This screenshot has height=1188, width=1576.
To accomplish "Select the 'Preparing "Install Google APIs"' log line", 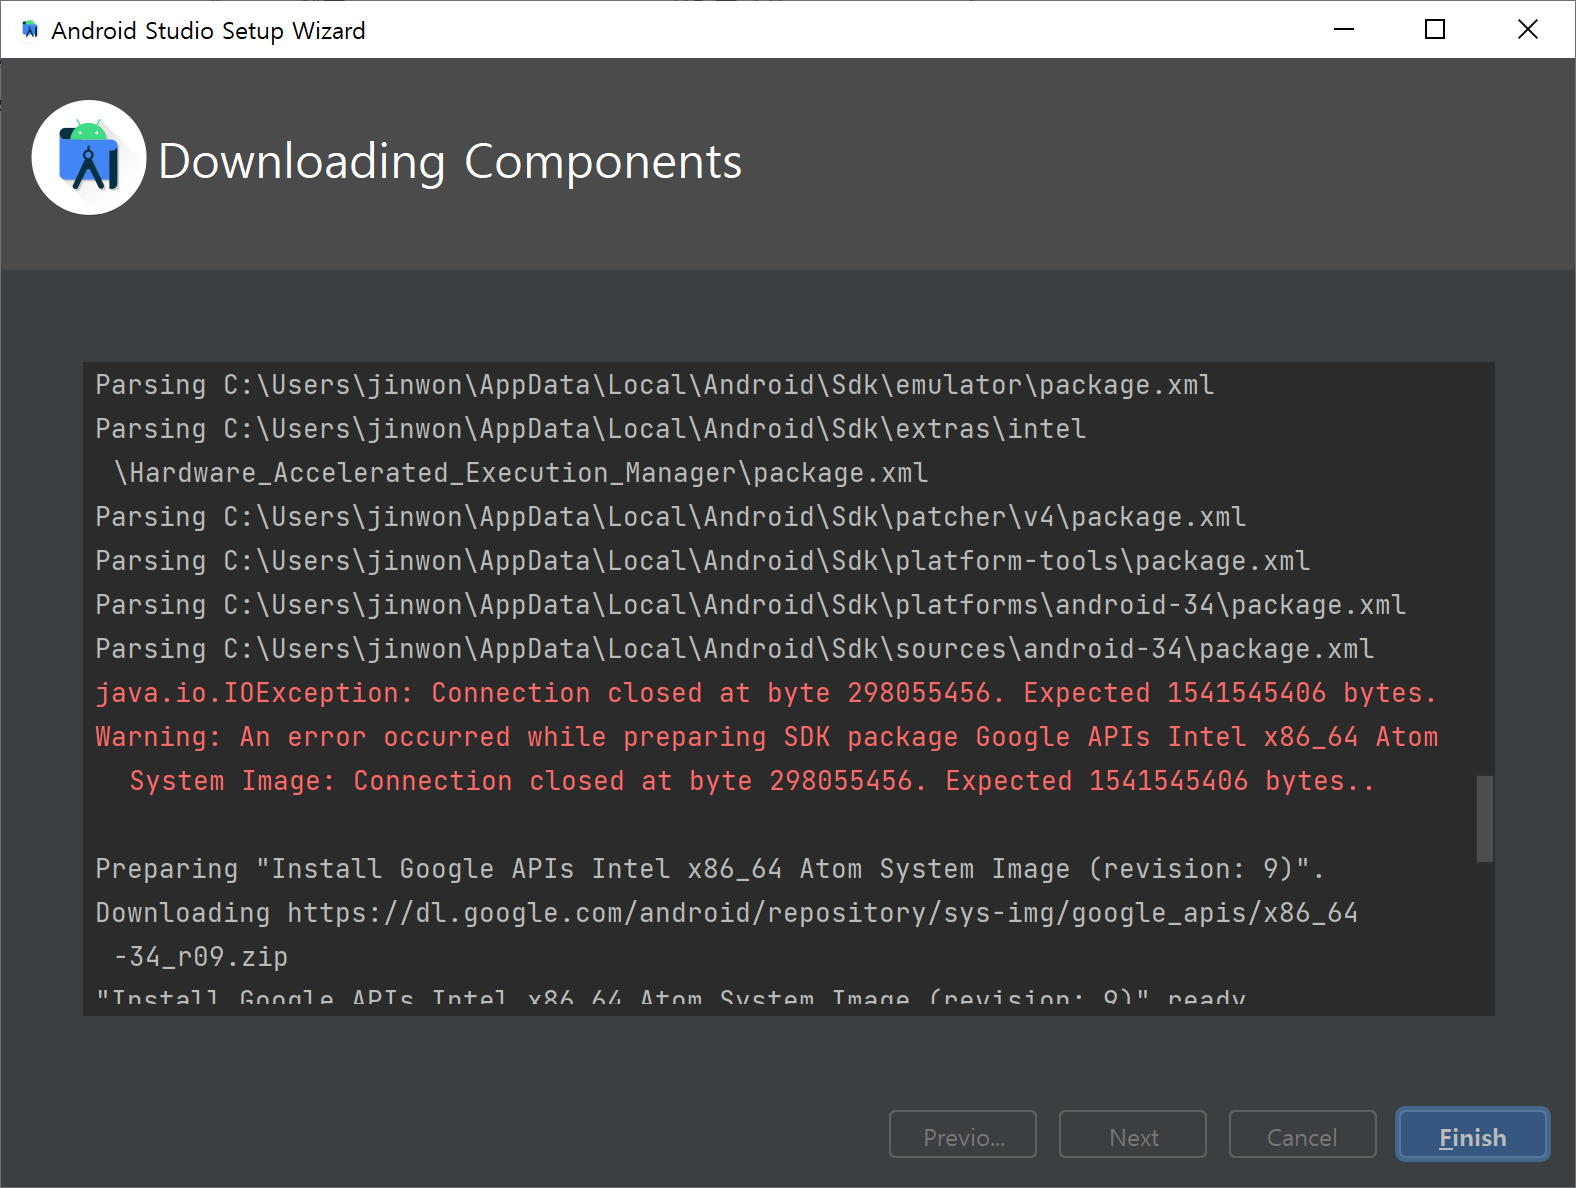I will point(710,869).
